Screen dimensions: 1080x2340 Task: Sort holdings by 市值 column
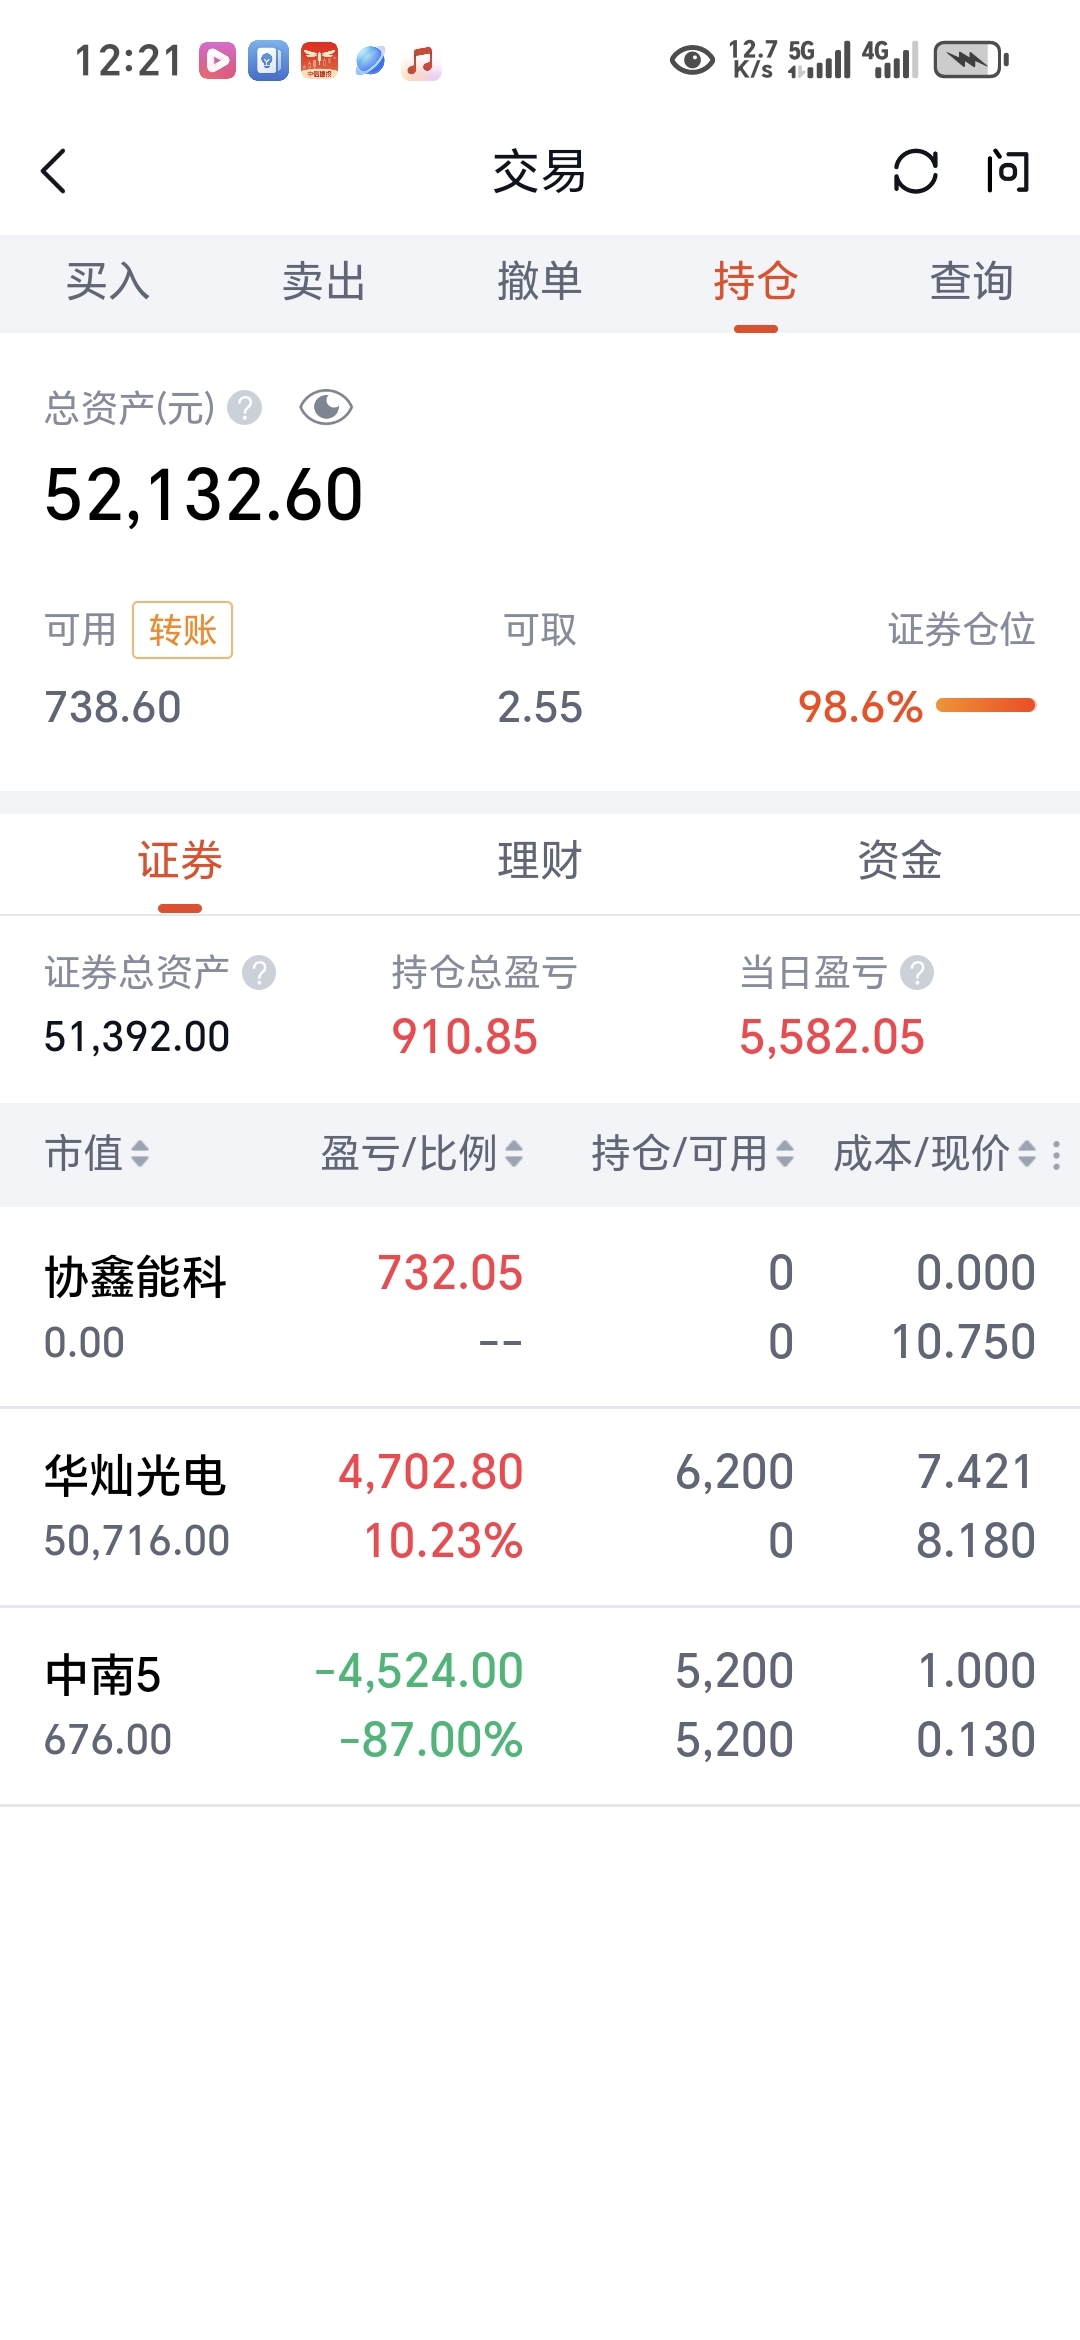click(x=97, y=1154)
